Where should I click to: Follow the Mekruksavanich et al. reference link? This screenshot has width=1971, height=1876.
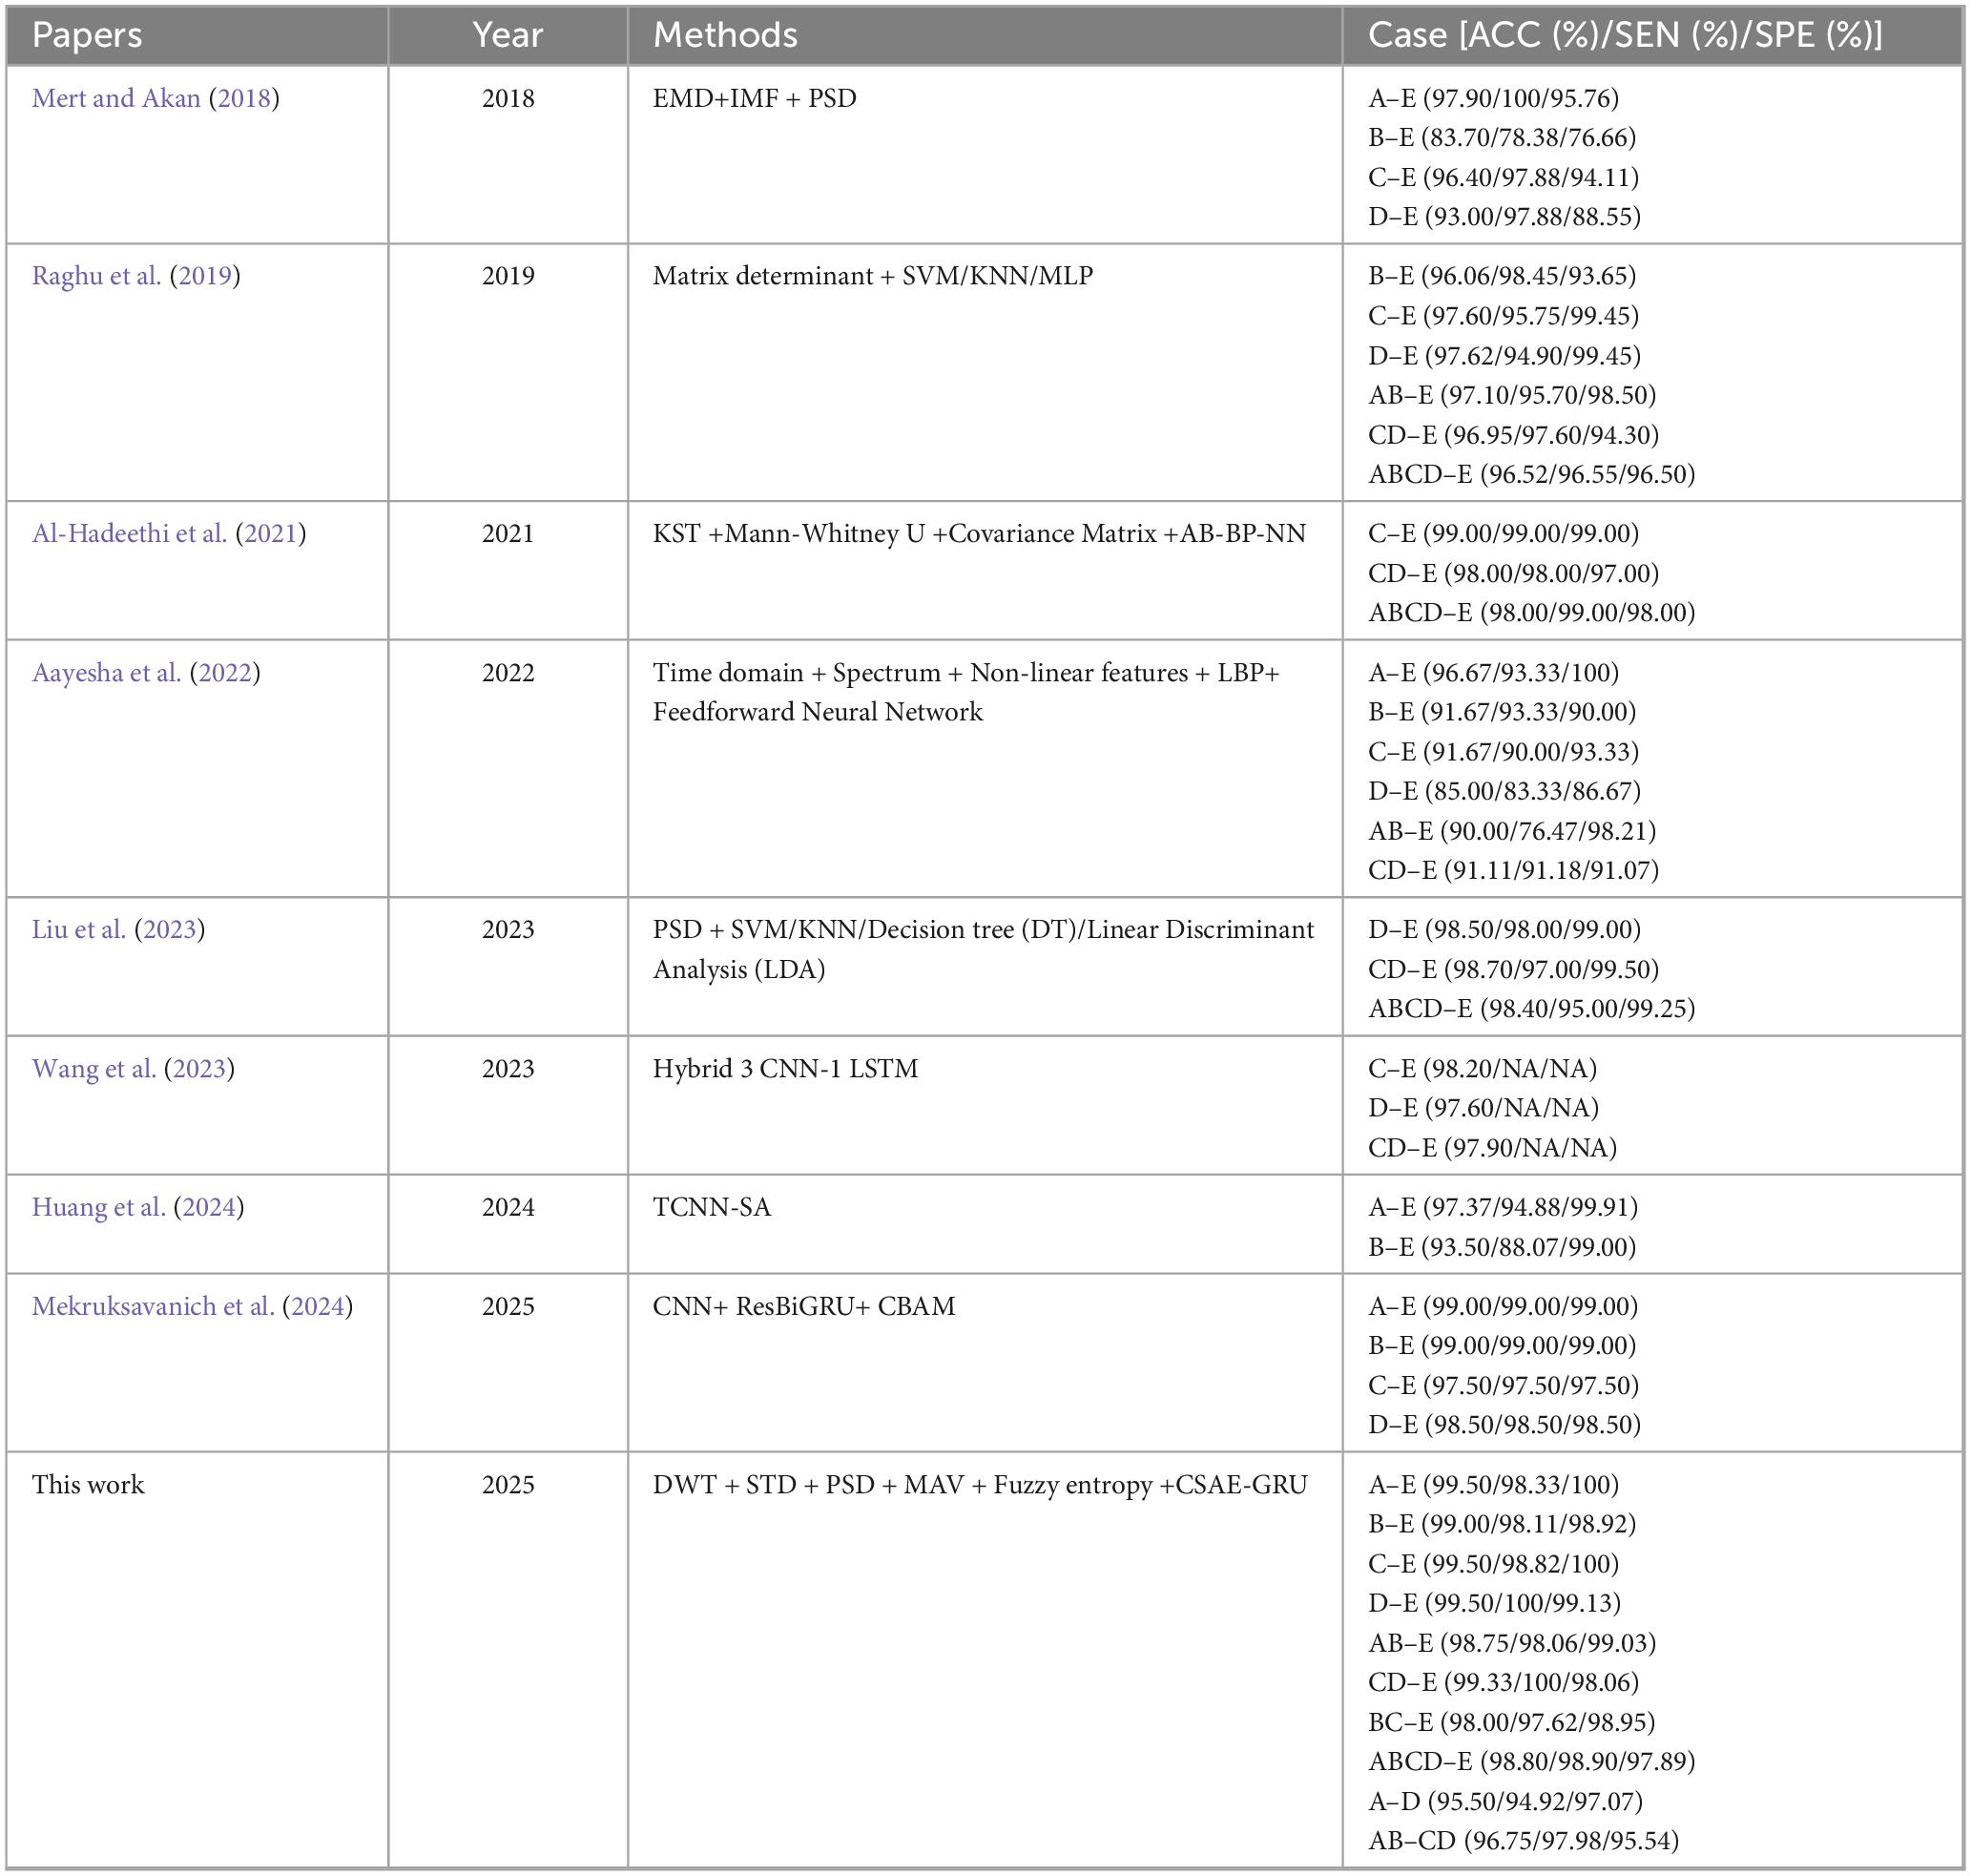click(x=153, y=1306)
